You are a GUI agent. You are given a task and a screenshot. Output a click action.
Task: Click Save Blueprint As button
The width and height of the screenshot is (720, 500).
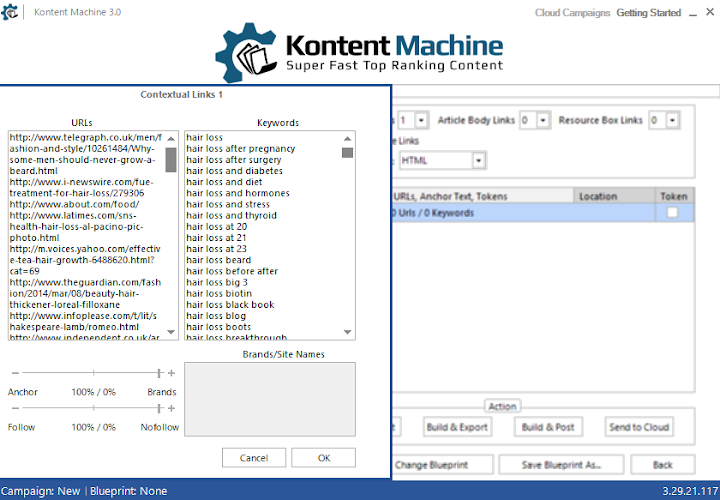click(561, 465)
